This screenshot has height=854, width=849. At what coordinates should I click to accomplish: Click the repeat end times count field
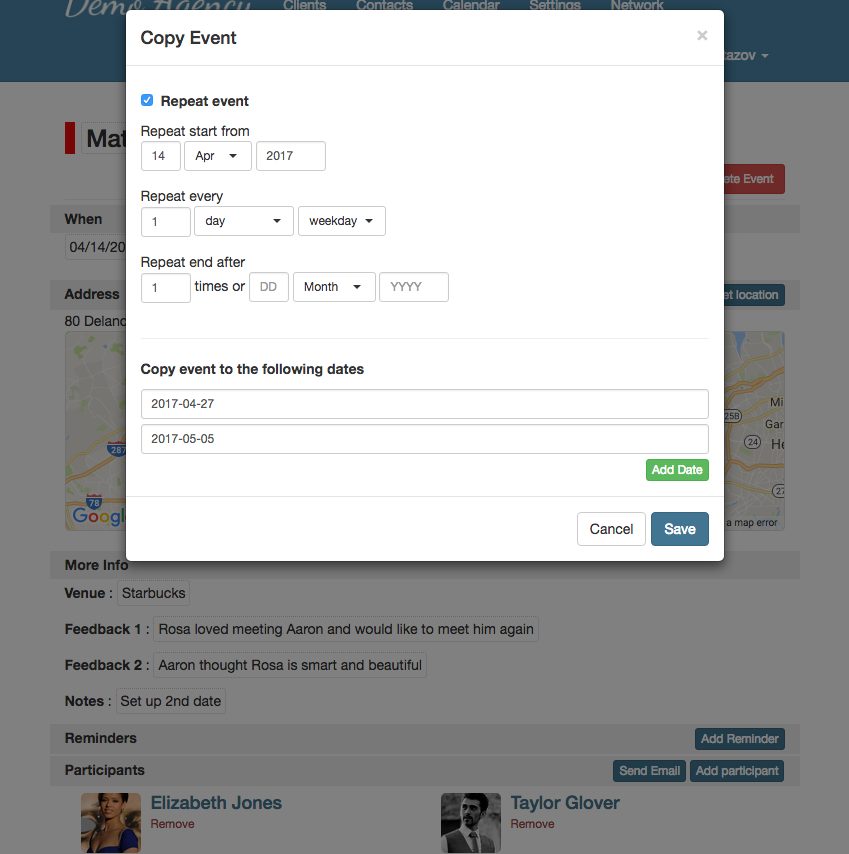click(x=165, y=287)
